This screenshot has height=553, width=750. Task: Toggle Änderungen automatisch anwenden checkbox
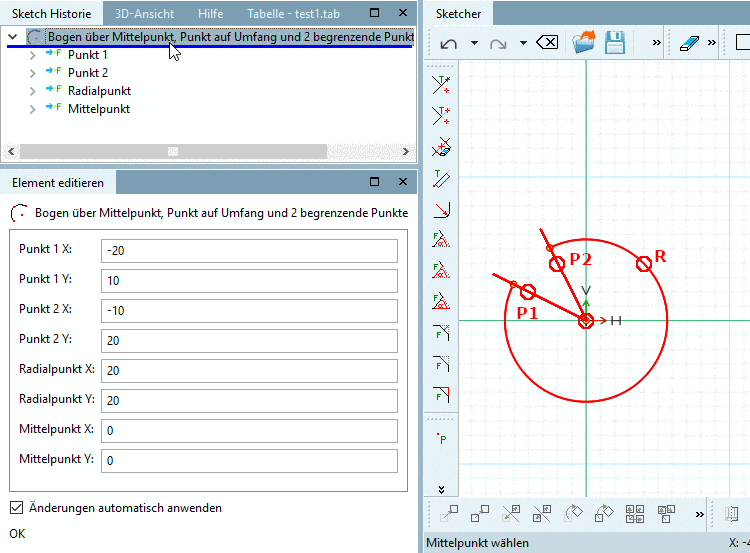tap(17, 508)
